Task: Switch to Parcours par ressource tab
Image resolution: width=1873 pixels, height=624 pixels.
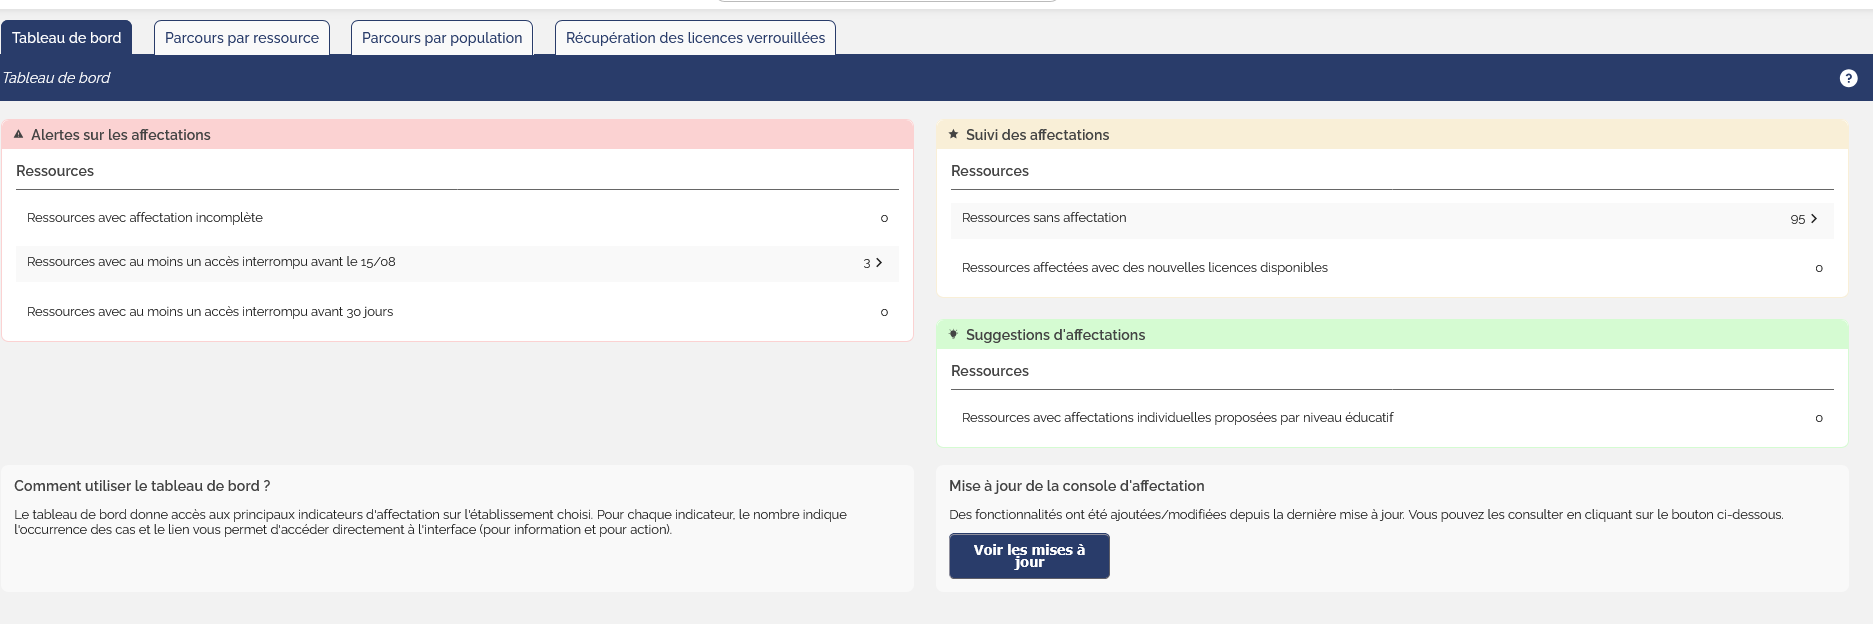Action: point(242,38)
